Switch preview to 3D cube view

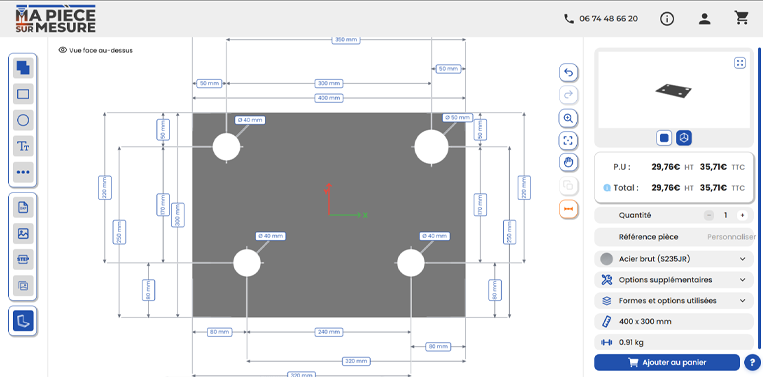(x=684, y=138)
